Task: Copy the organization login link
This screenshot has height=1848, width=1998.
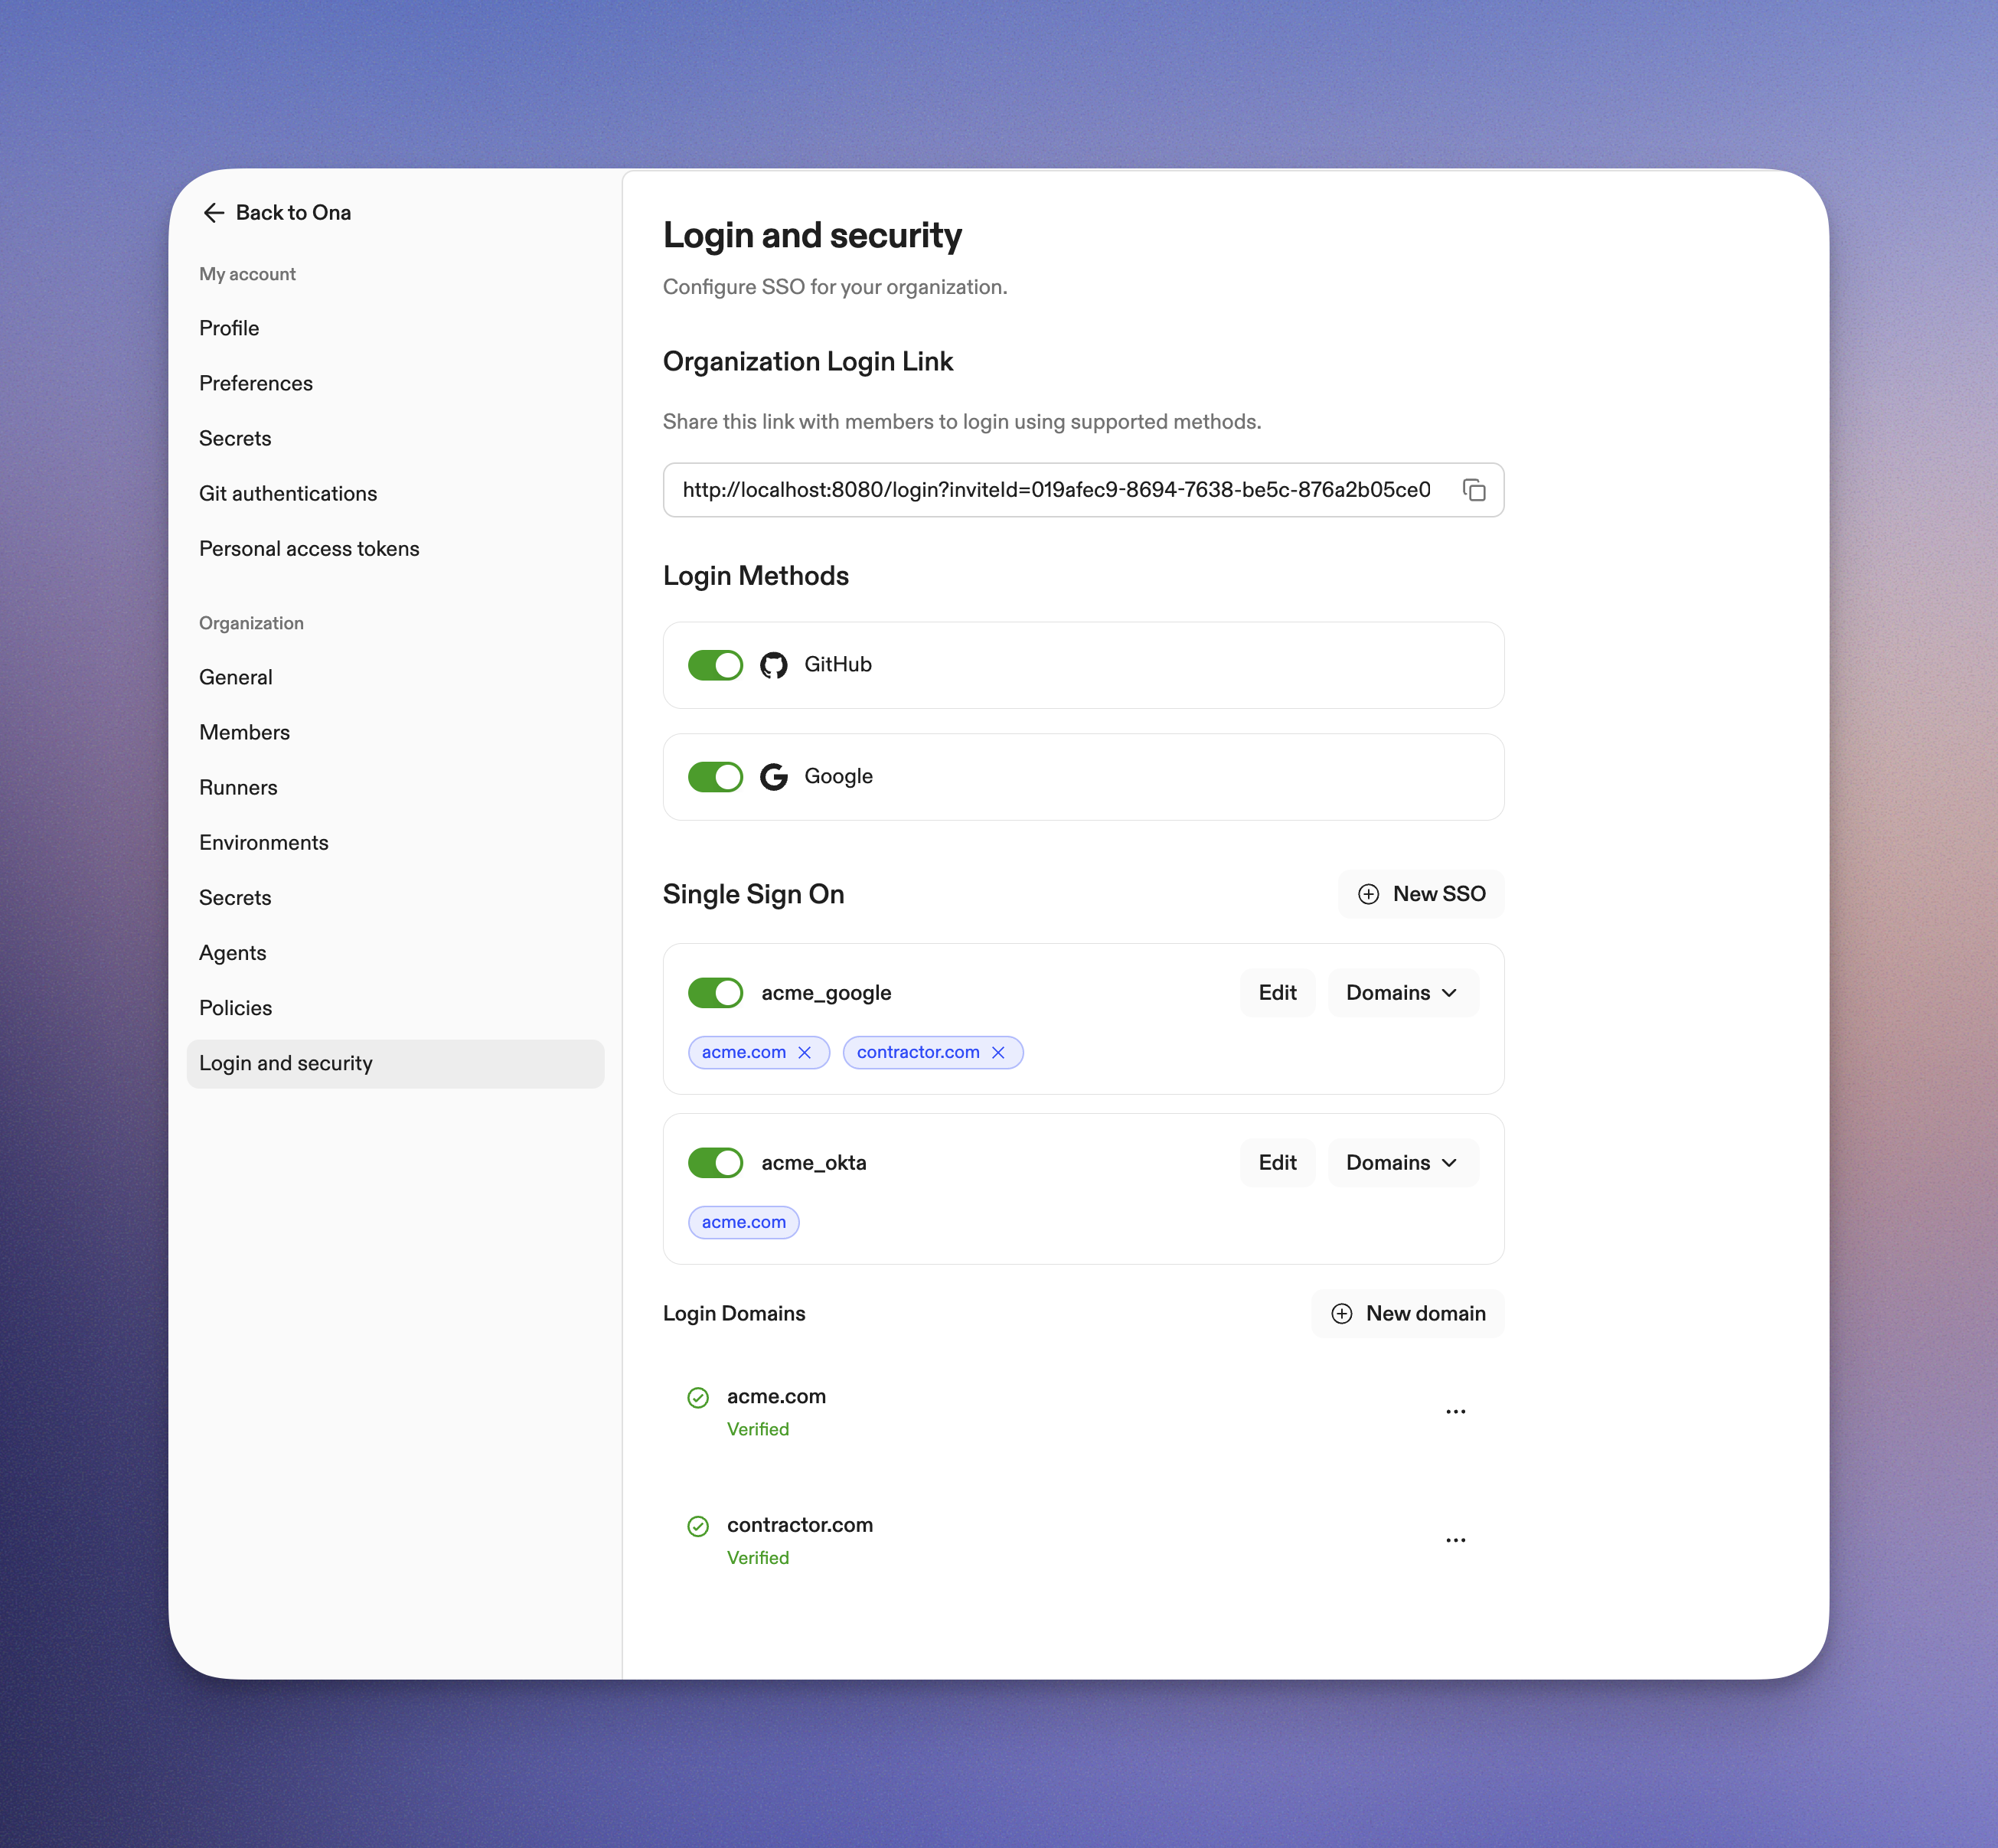Action: 1474,490
